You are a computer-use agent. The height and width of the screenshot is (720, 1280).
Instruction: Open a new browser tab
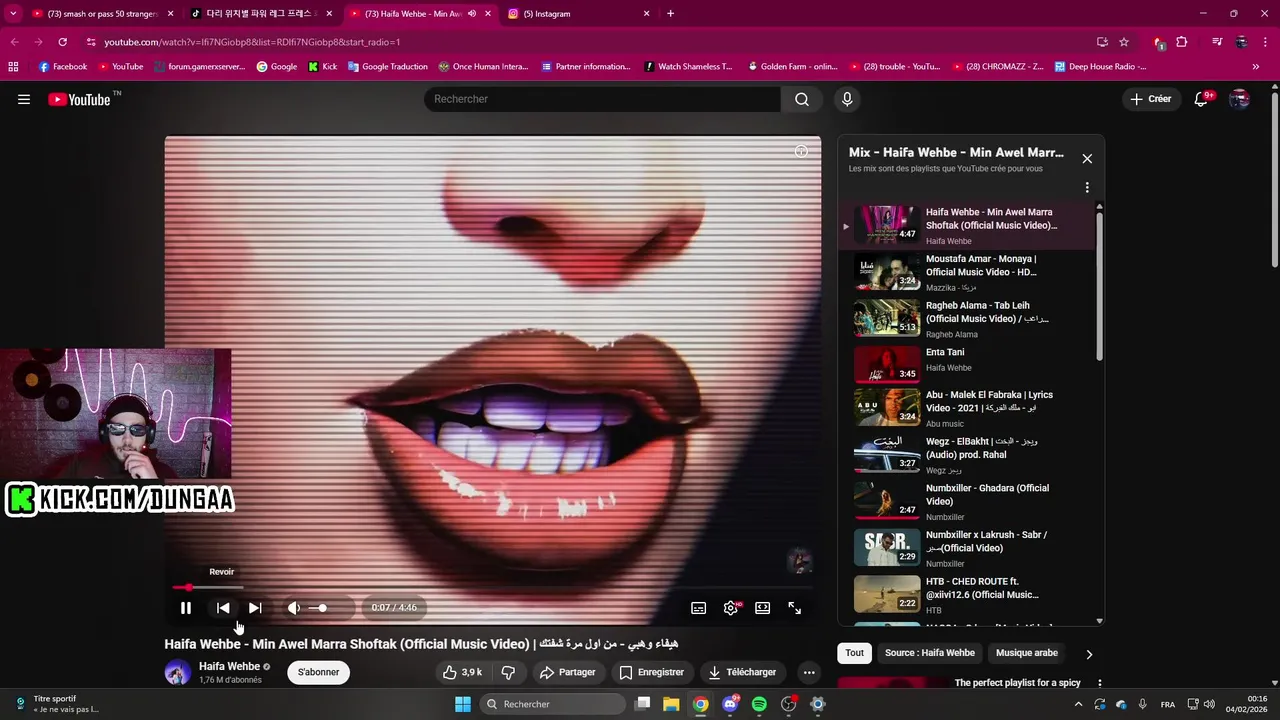[670, 14]
